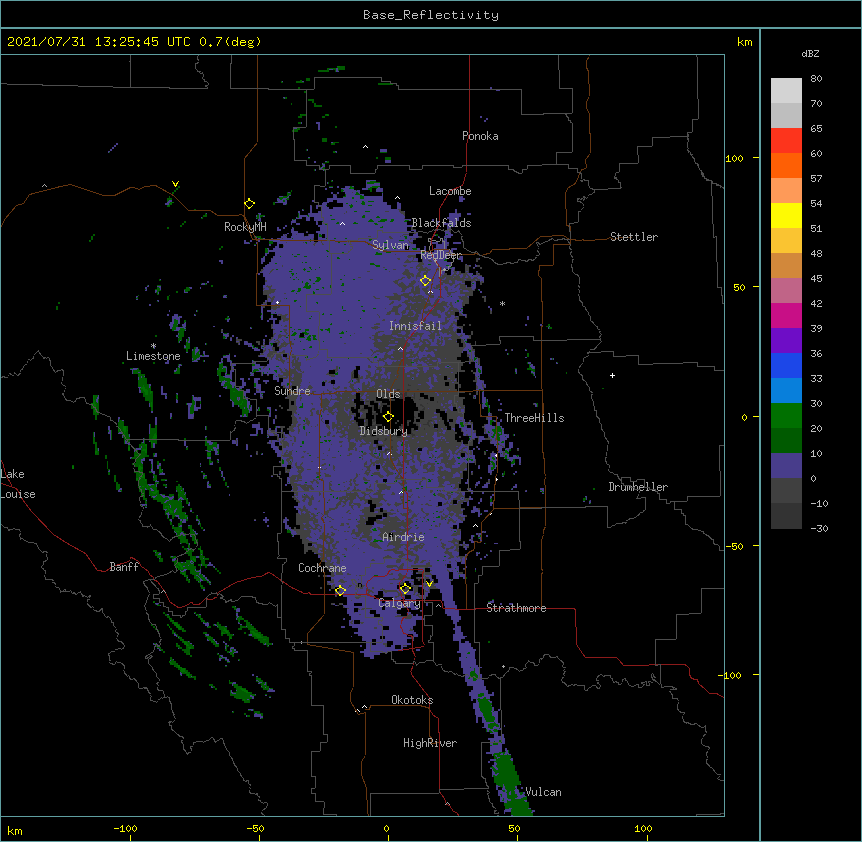This screenshot has width=862, height=842.
Task: Click the Vulcan label
Action: (543, 792)
